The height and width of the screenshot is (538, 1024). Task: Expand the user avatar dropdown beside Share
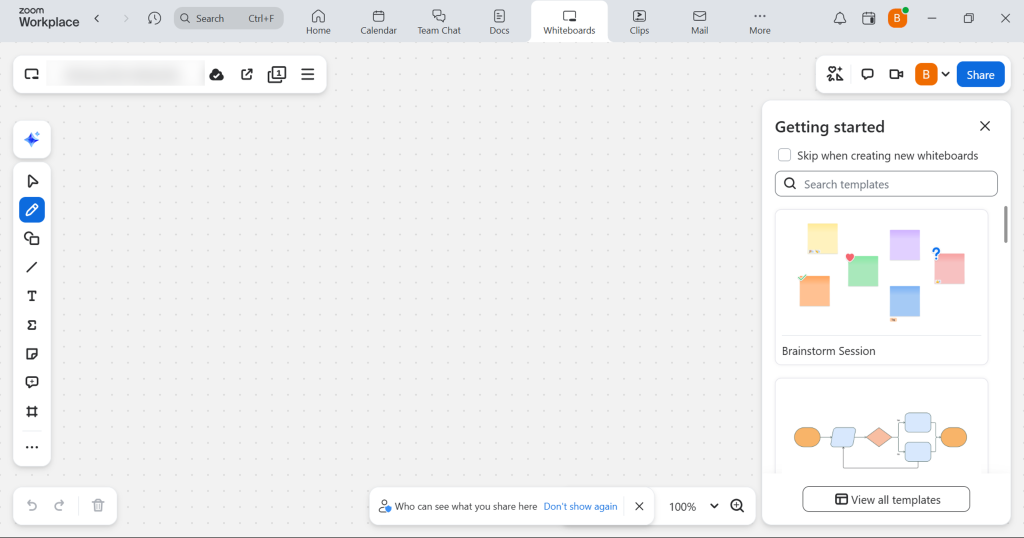pyautogui.click(x=945, y=75)
